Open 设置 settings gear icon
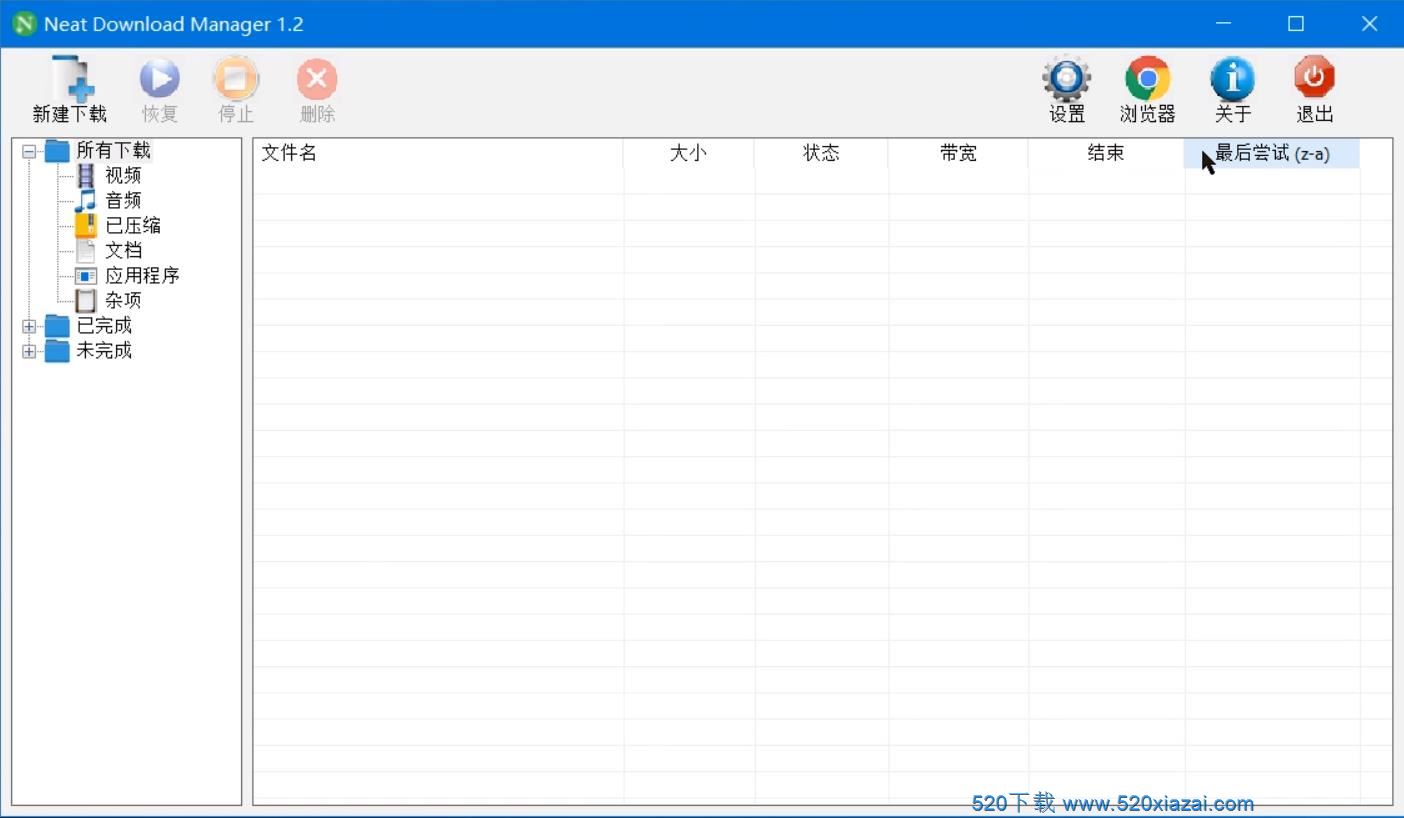The image size is (1404, 818). pyautogui.click(x=1067, y=78)
